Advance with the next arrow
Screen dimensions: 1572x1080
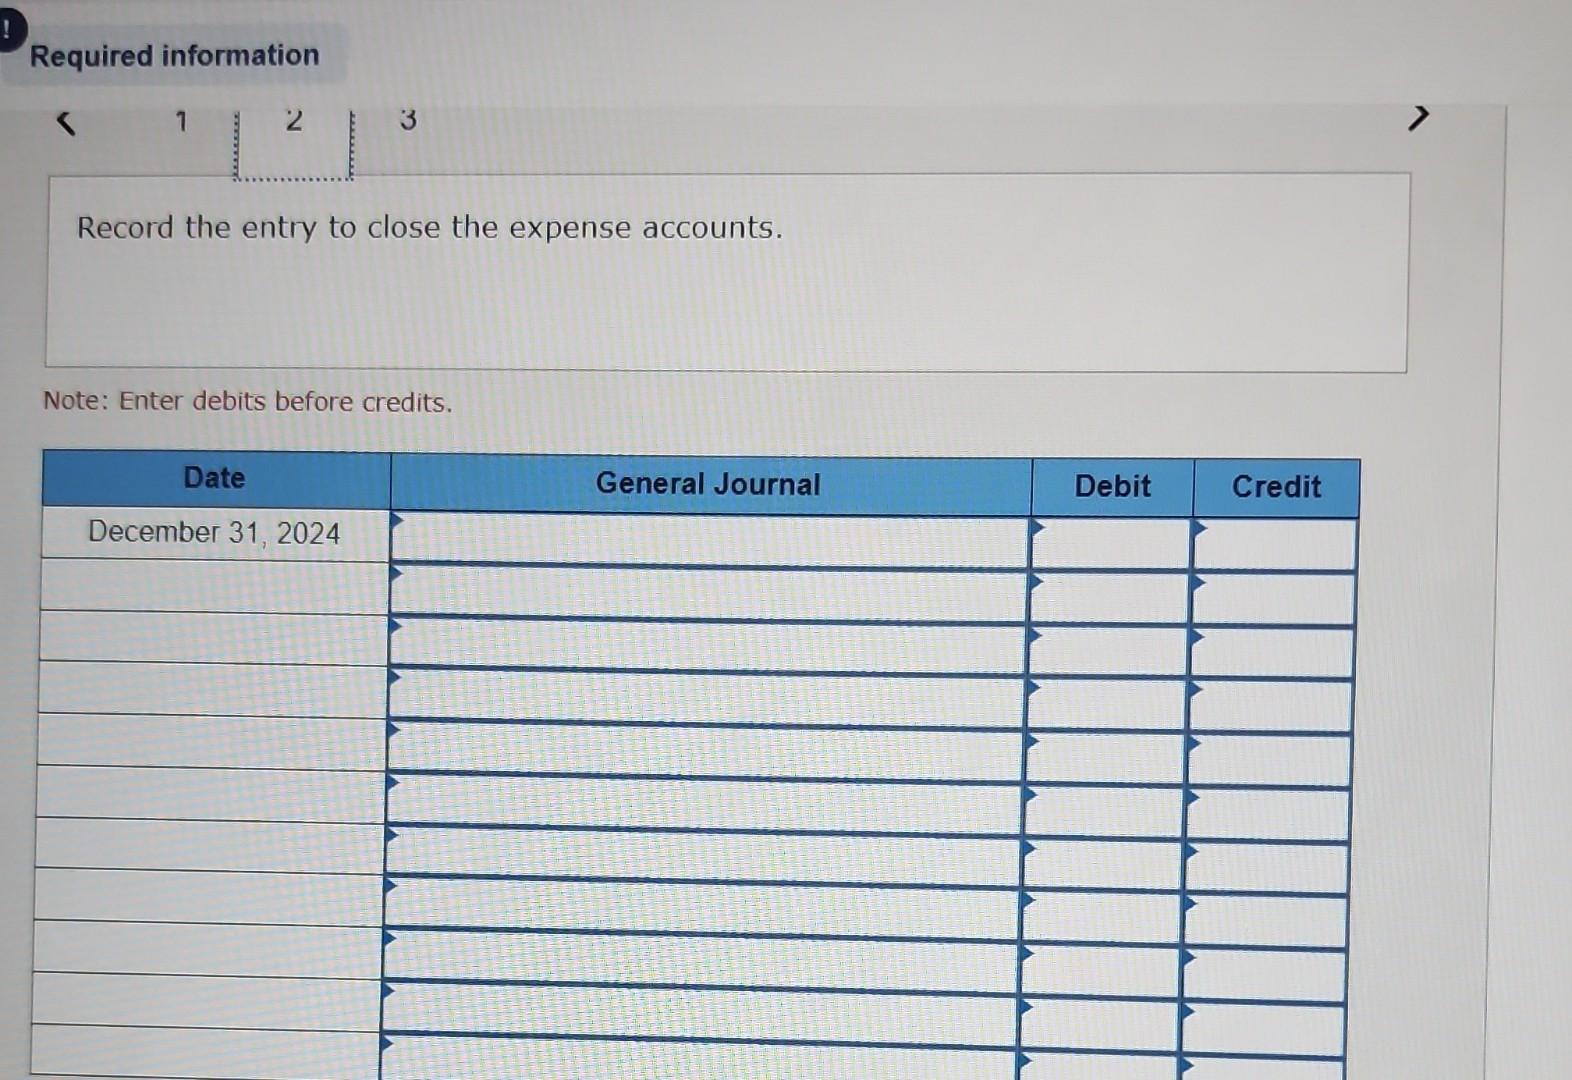click(1417, 118)
